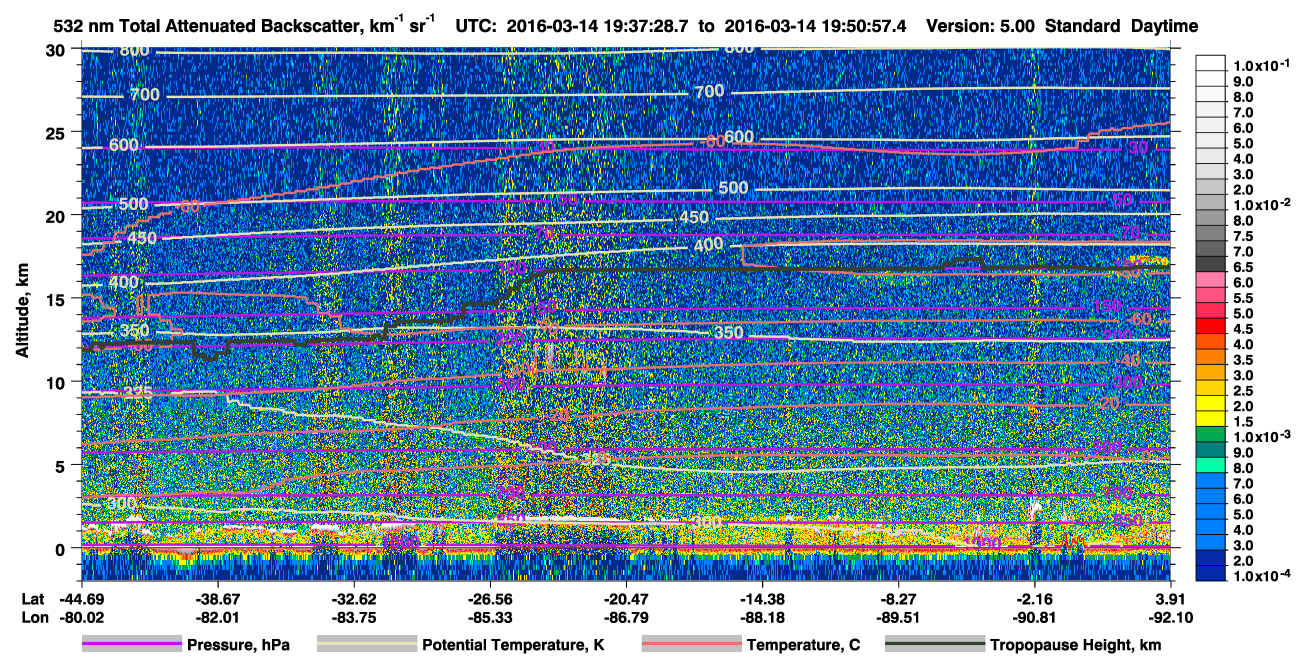Click the latitude value '3.91'
Viewport: 1300px width, 667px height.
tap(1171, 598)
